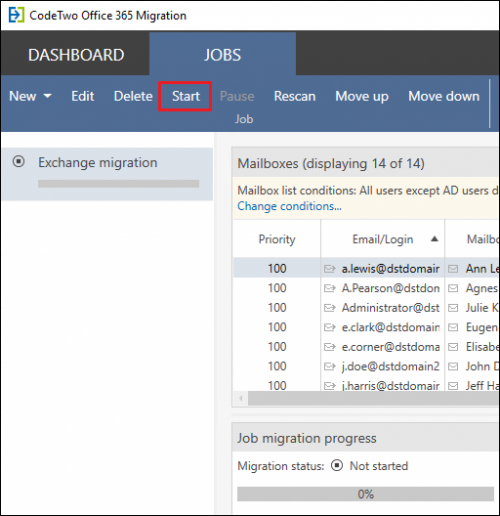Switch to the DASHBOARD tab
The width and height of the screenshot is (500, 516).
pos(76,55)
